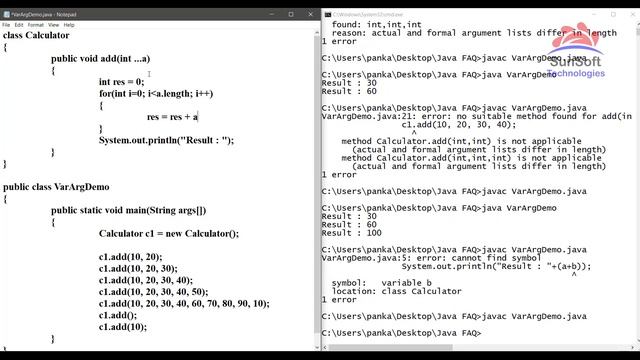The height and width of the screenshot is (360, 640).
Task: Click the for loop line in Notepad
Action: point(156,93)
